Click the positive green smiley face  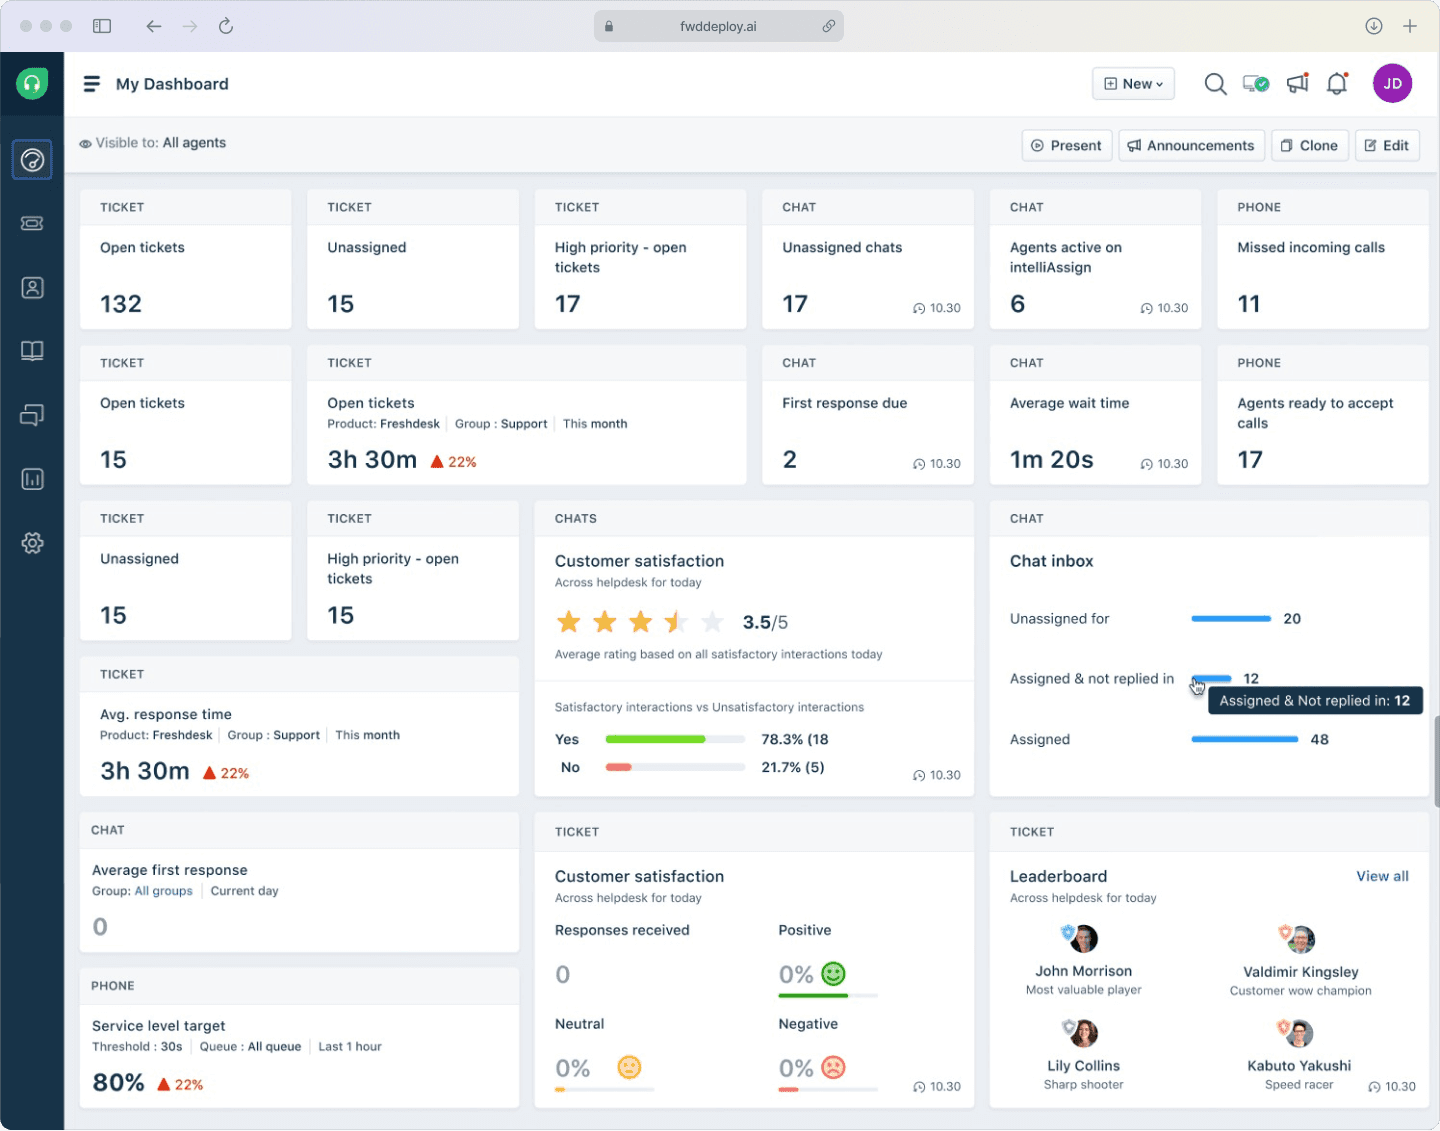coord(833,974)
